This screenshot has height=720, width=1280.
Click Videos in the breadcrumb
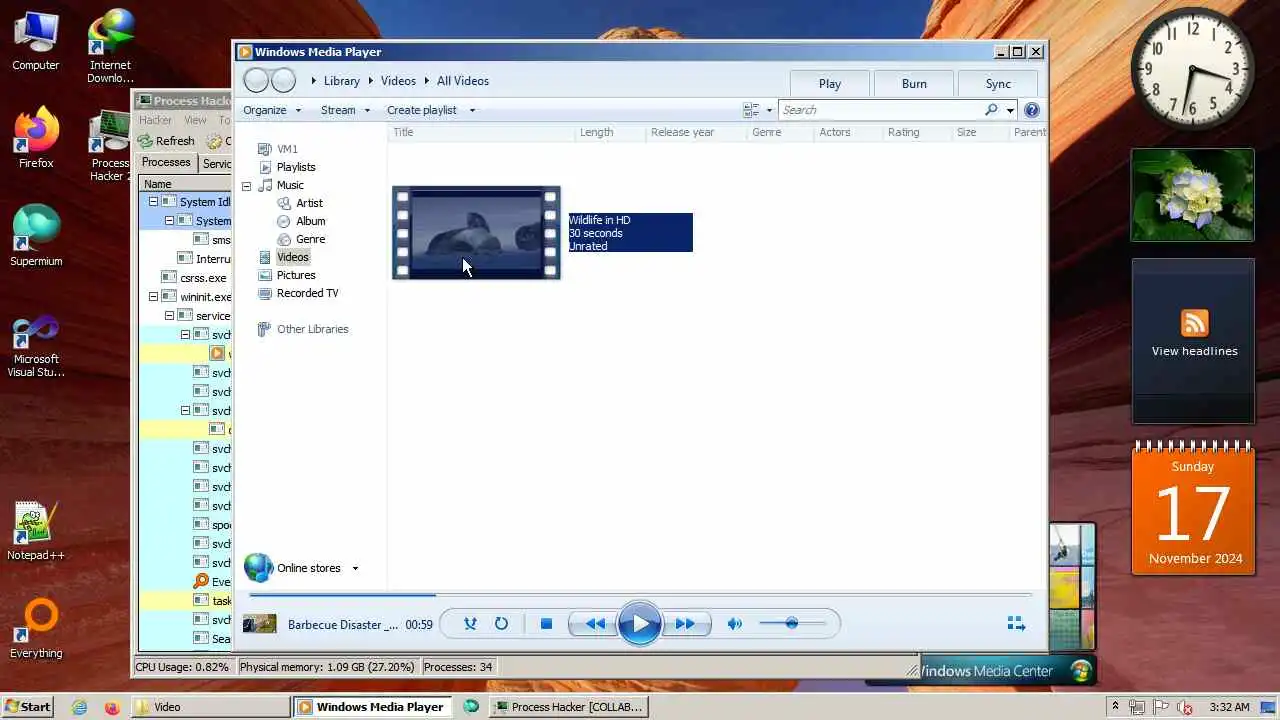[x=398, y=81]
